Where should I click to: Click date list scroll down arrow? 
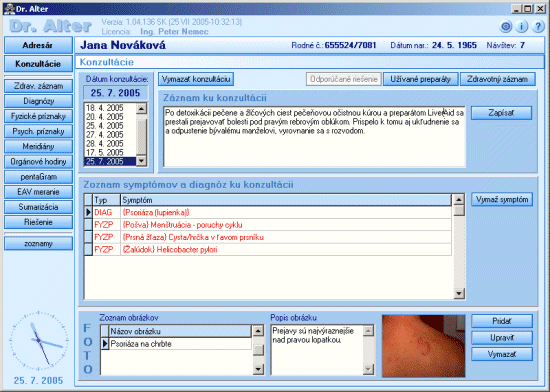(141, 161)
